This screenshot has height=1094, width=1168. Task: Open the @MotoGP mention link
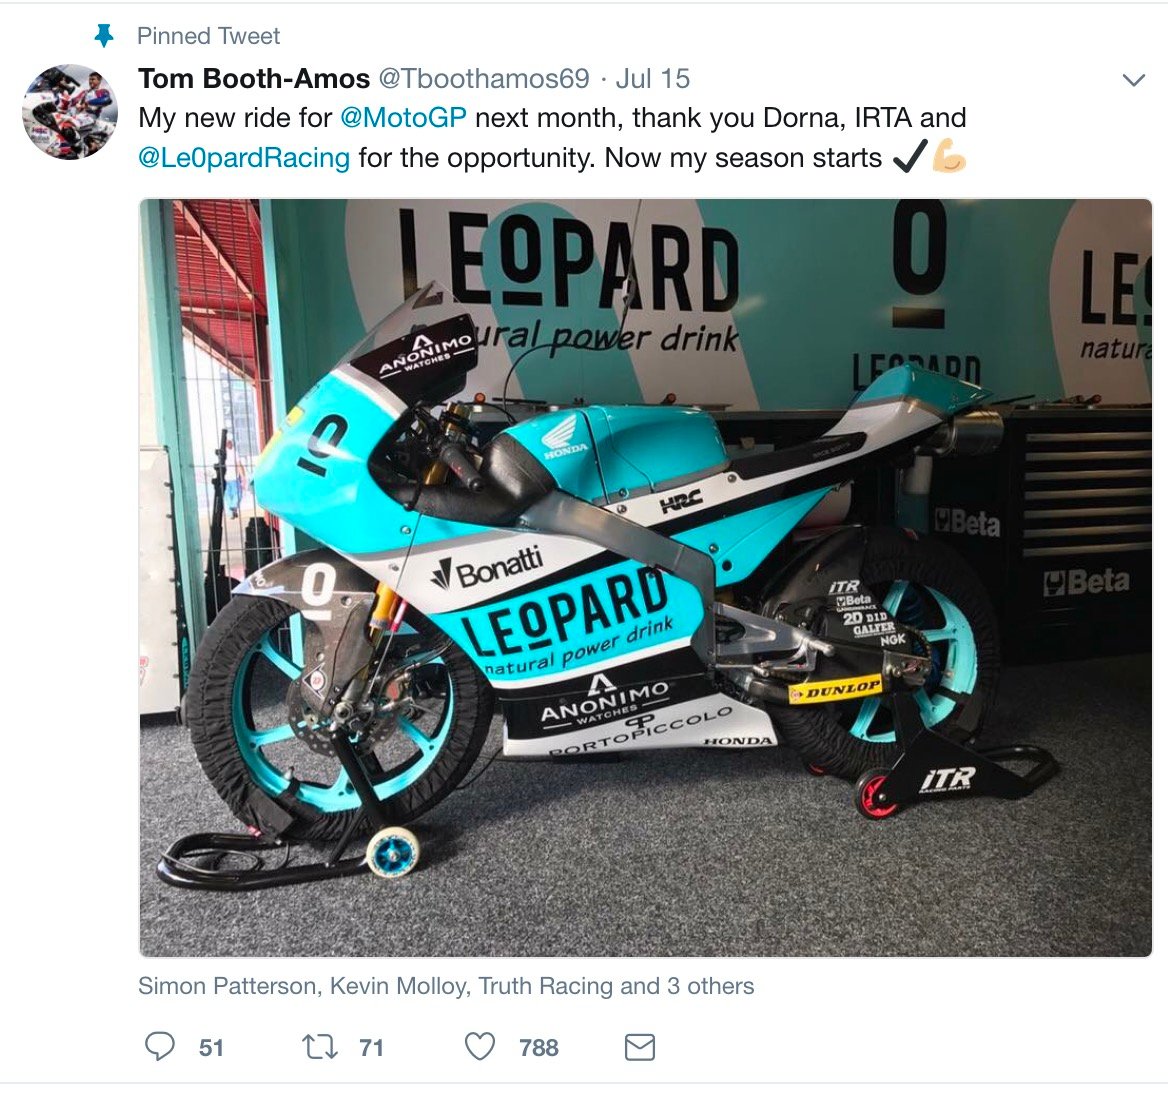(x=403, y=118)
